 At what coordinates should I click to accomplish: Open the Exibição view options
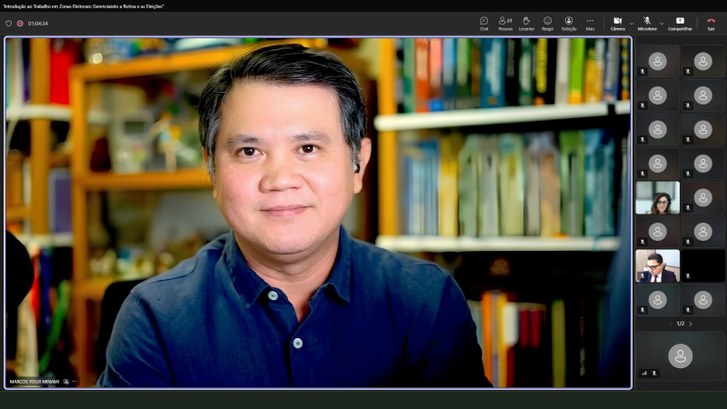tap(569, 24)
